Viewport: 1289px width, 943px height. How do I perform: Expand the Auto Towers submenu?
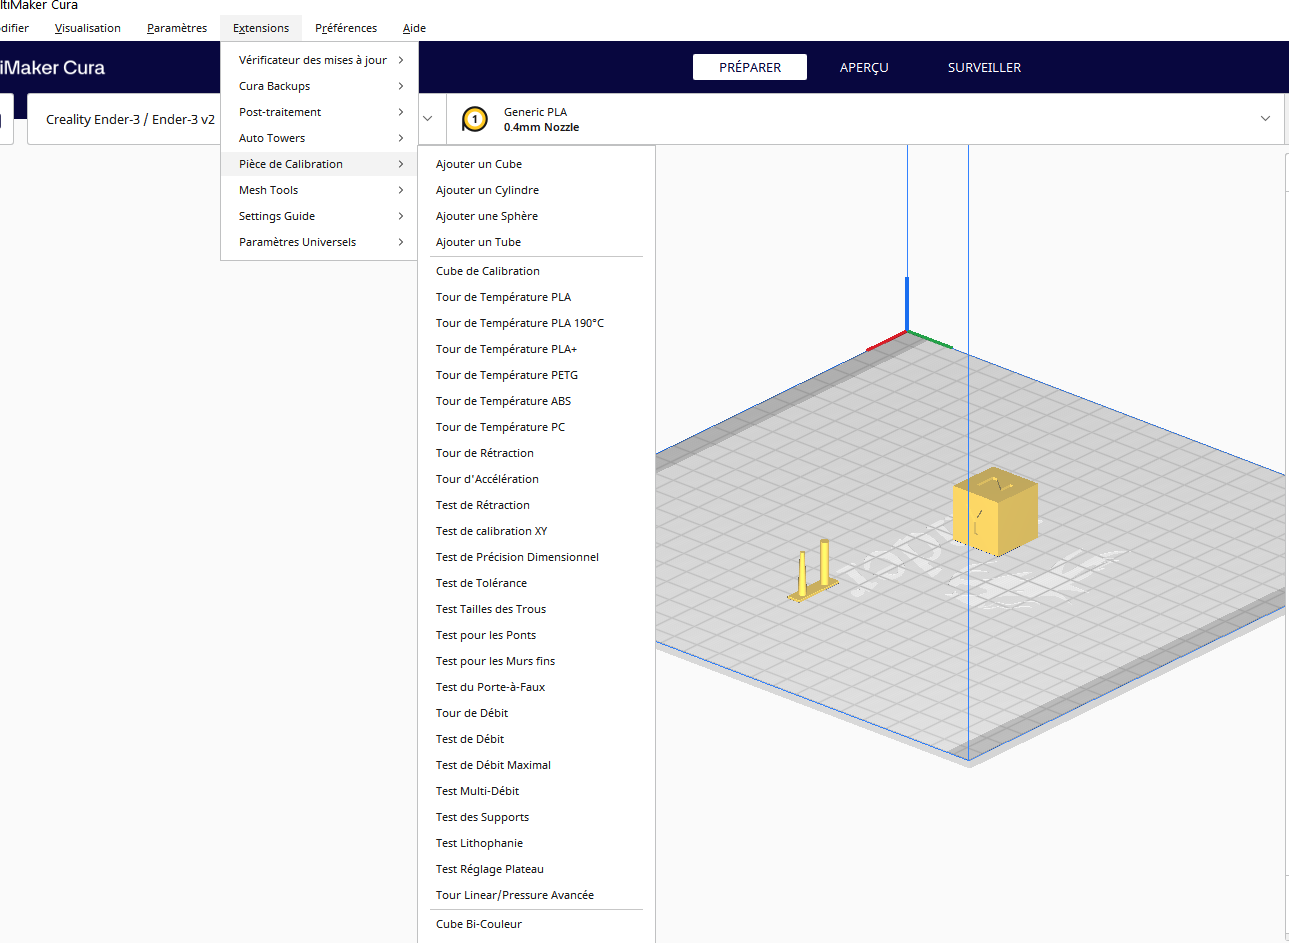(319, 138)
